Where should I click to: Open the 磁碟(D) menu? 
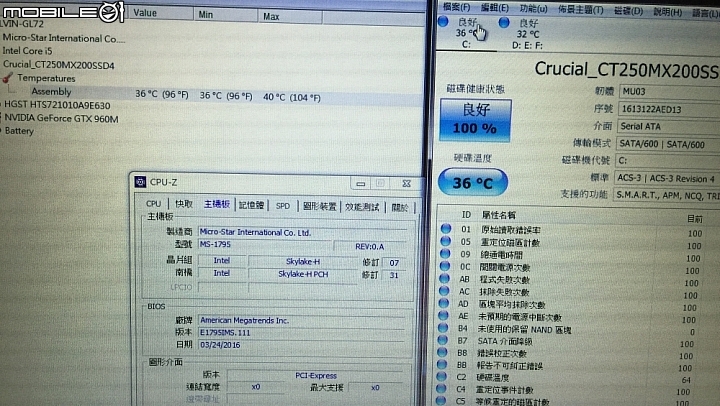click(628, 11)
